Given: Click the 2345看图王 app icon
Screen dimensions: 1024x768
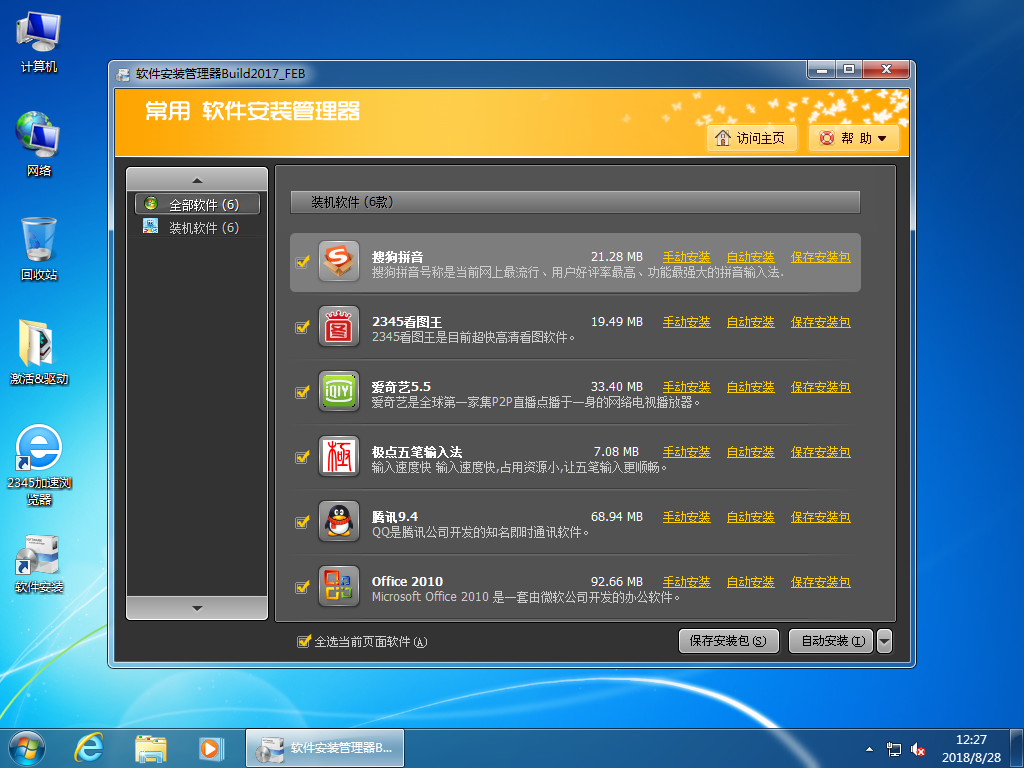Looking at the screenshot, I should point(339,326).
